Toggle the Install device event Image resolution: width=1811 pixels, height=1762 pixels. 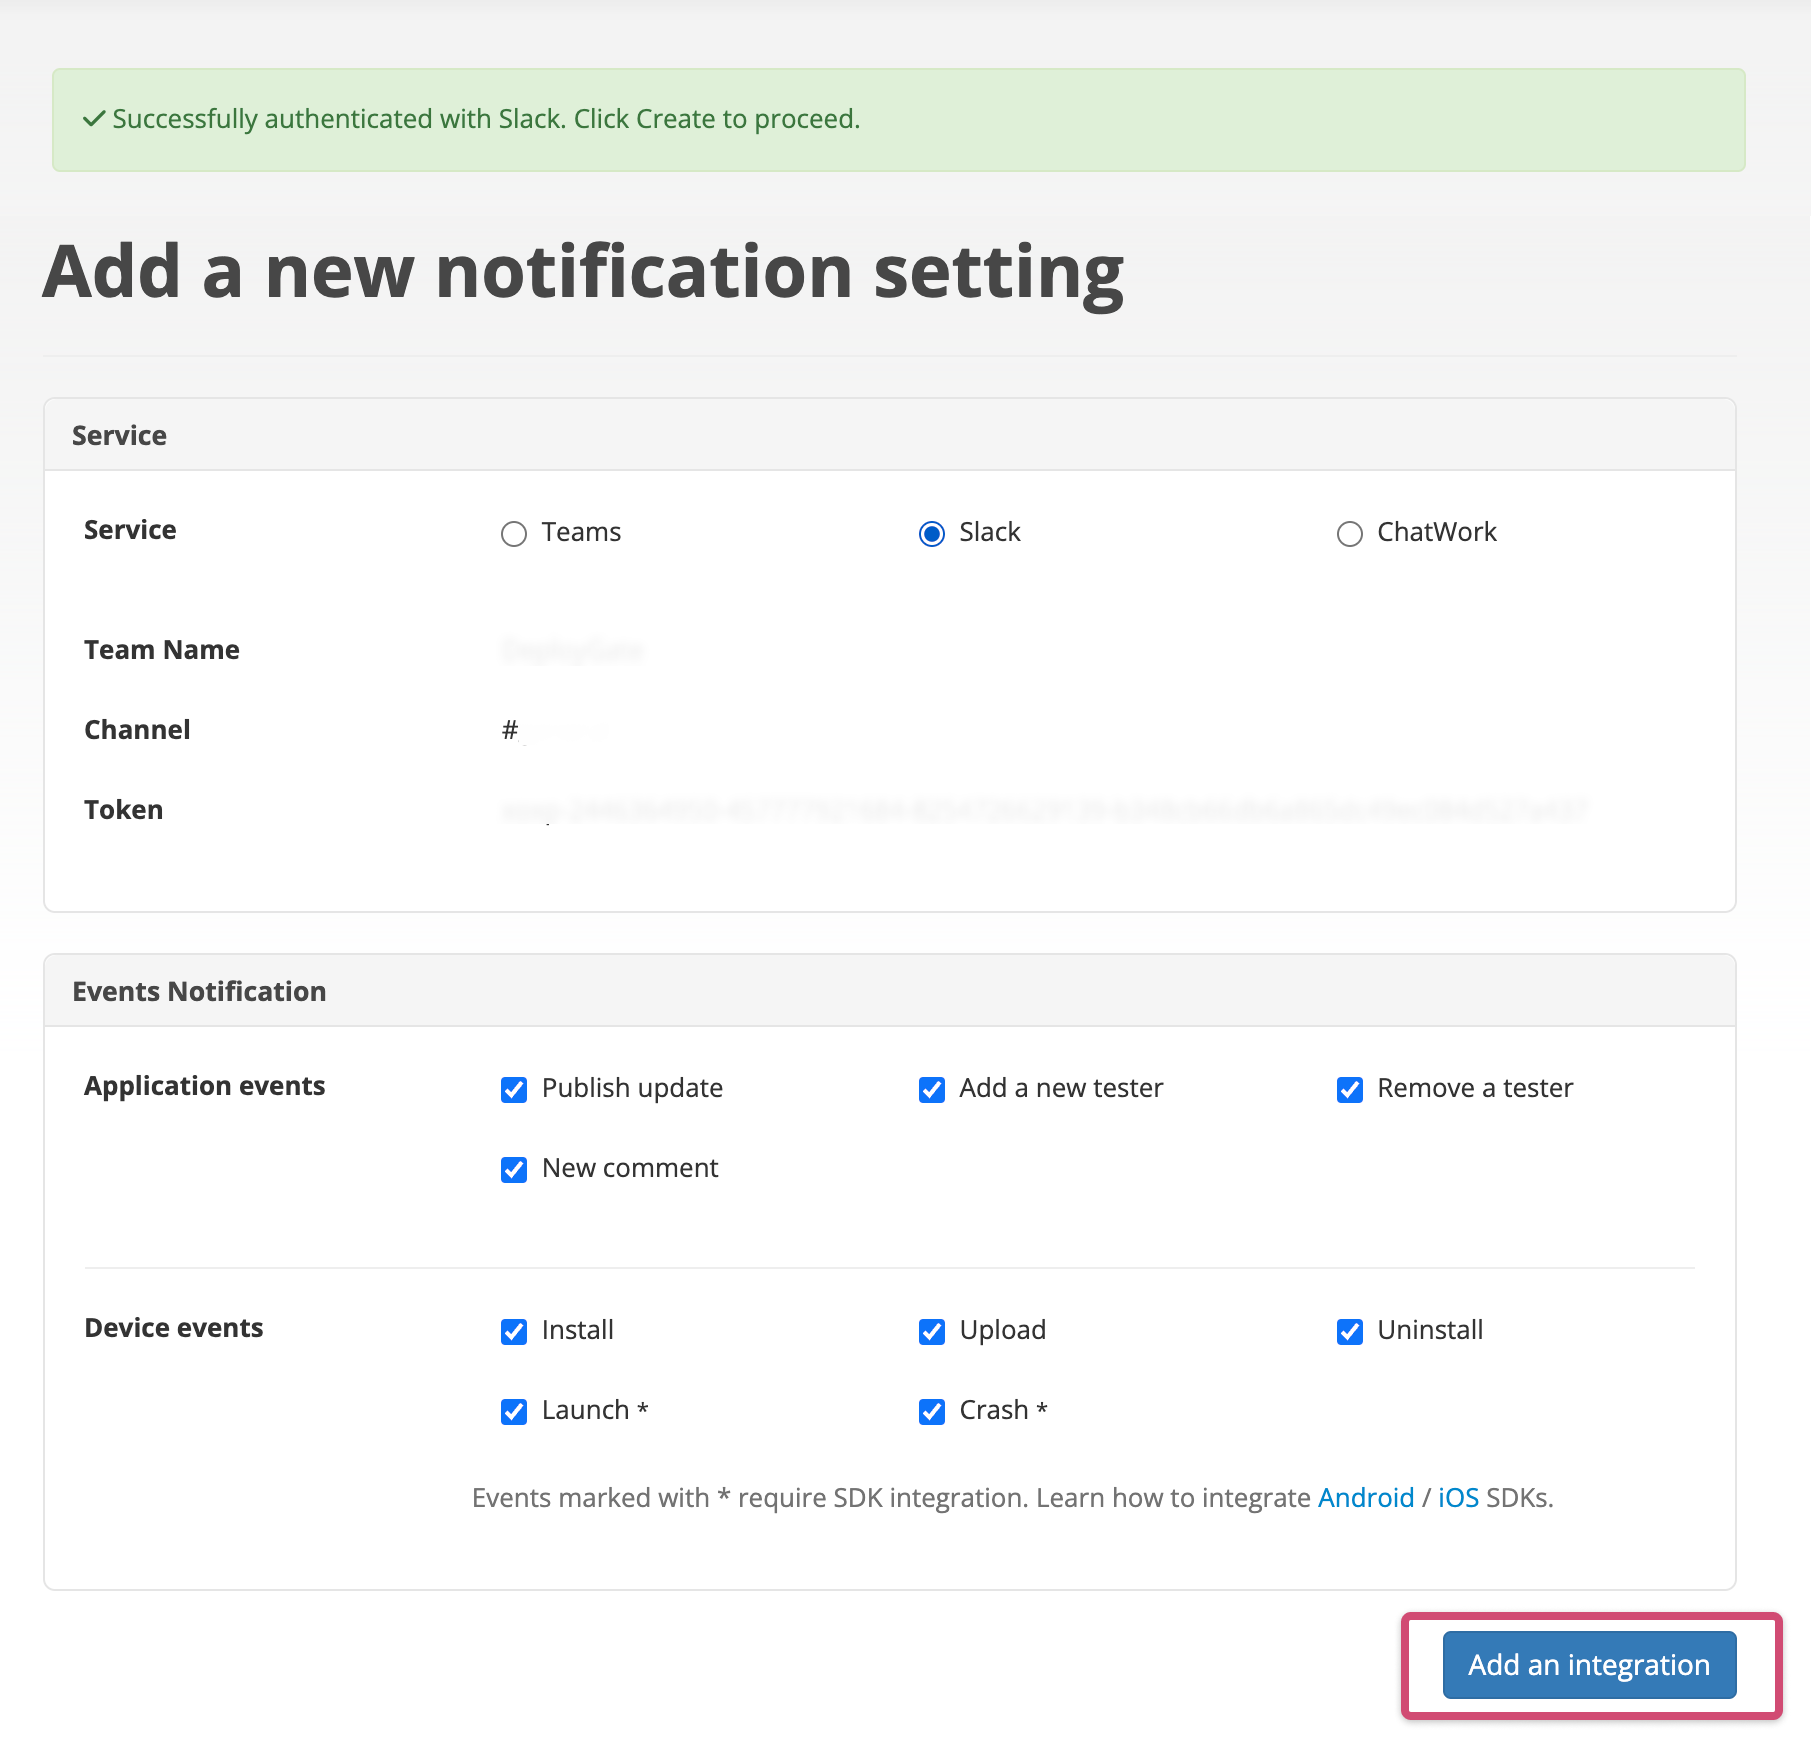(x=513, y=1331)
